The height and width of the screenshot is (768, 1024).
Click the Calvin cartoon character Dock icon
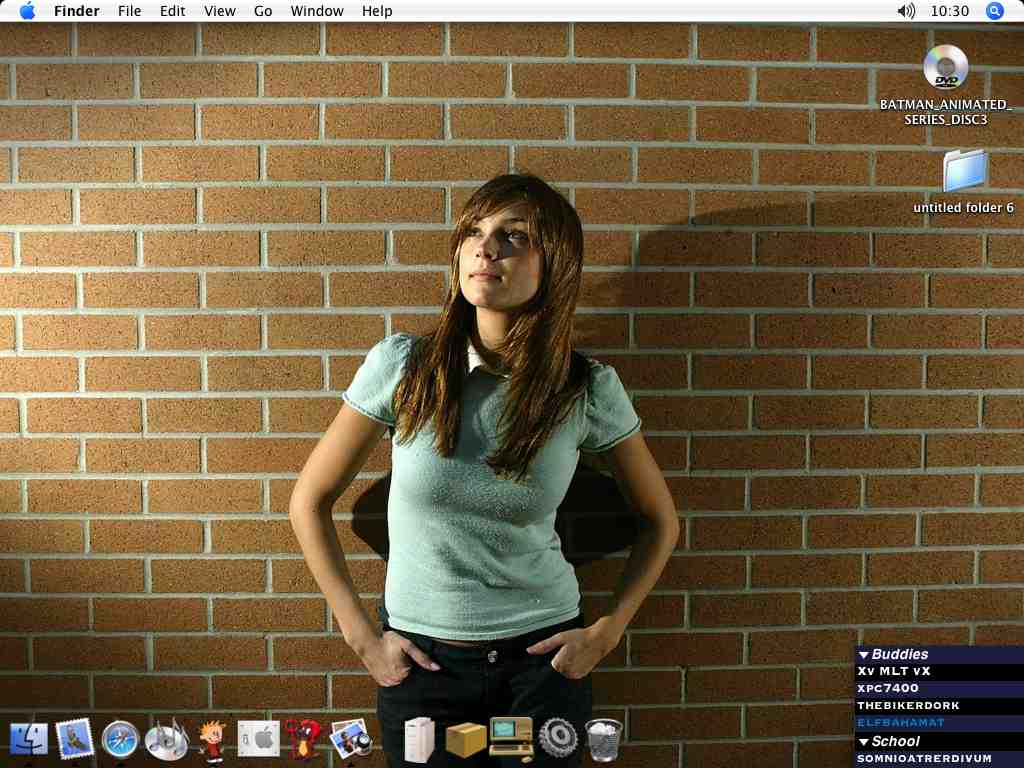212,741
